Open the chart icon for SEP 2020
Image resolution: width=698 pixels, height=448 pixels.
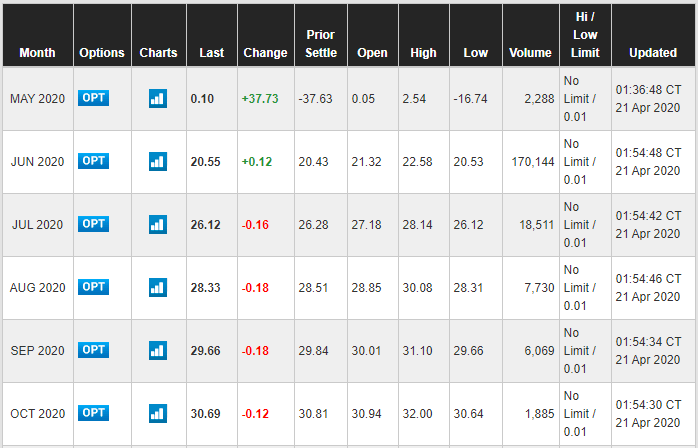coord(158,350)
